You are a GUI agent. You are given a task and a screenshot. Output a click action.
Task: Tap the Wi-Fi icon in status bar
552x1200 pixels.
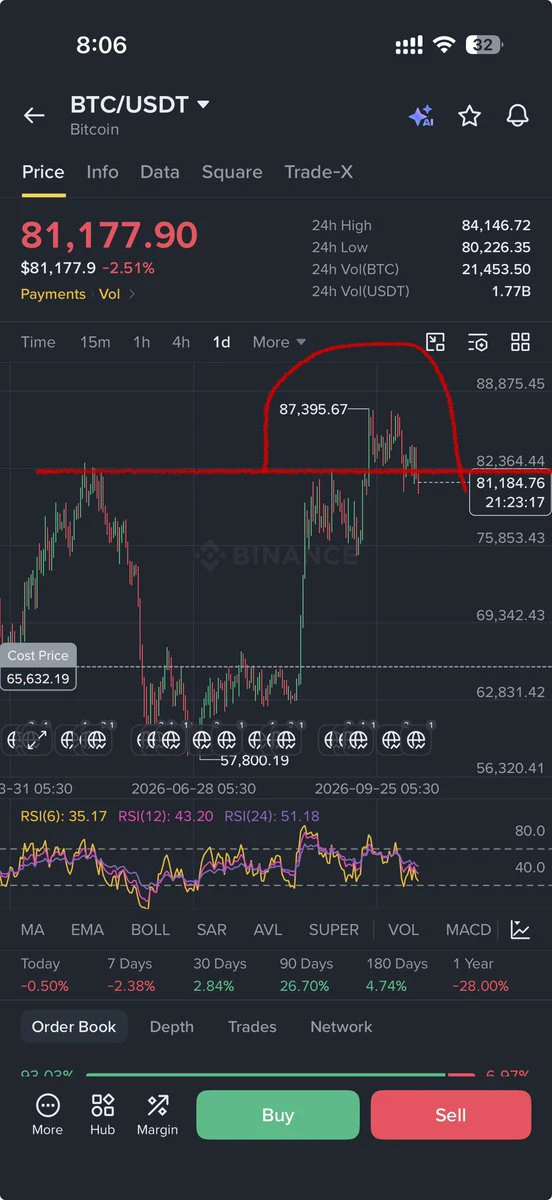(444, 45)
